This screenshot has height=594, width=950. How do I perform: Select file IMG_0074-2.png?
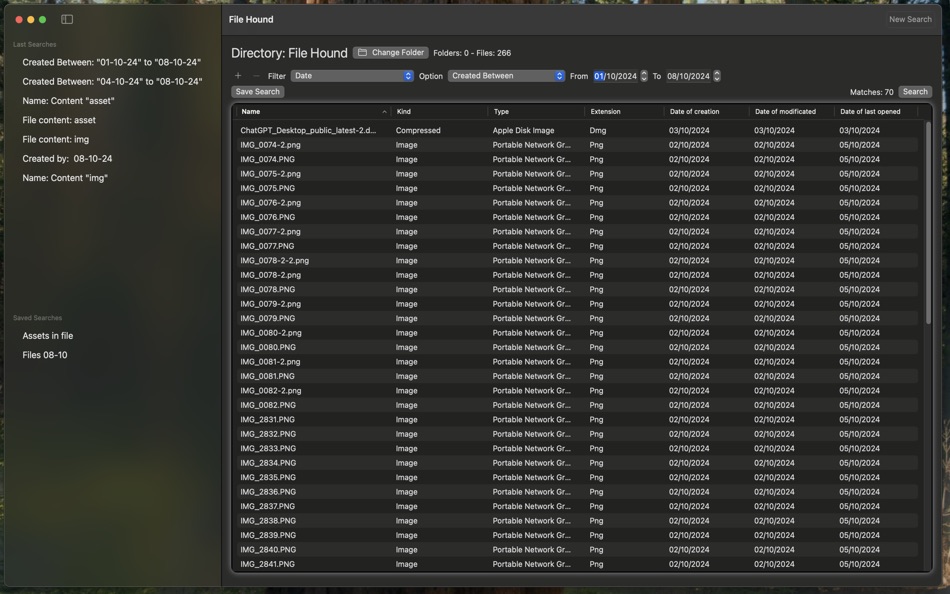click(577, 145)
